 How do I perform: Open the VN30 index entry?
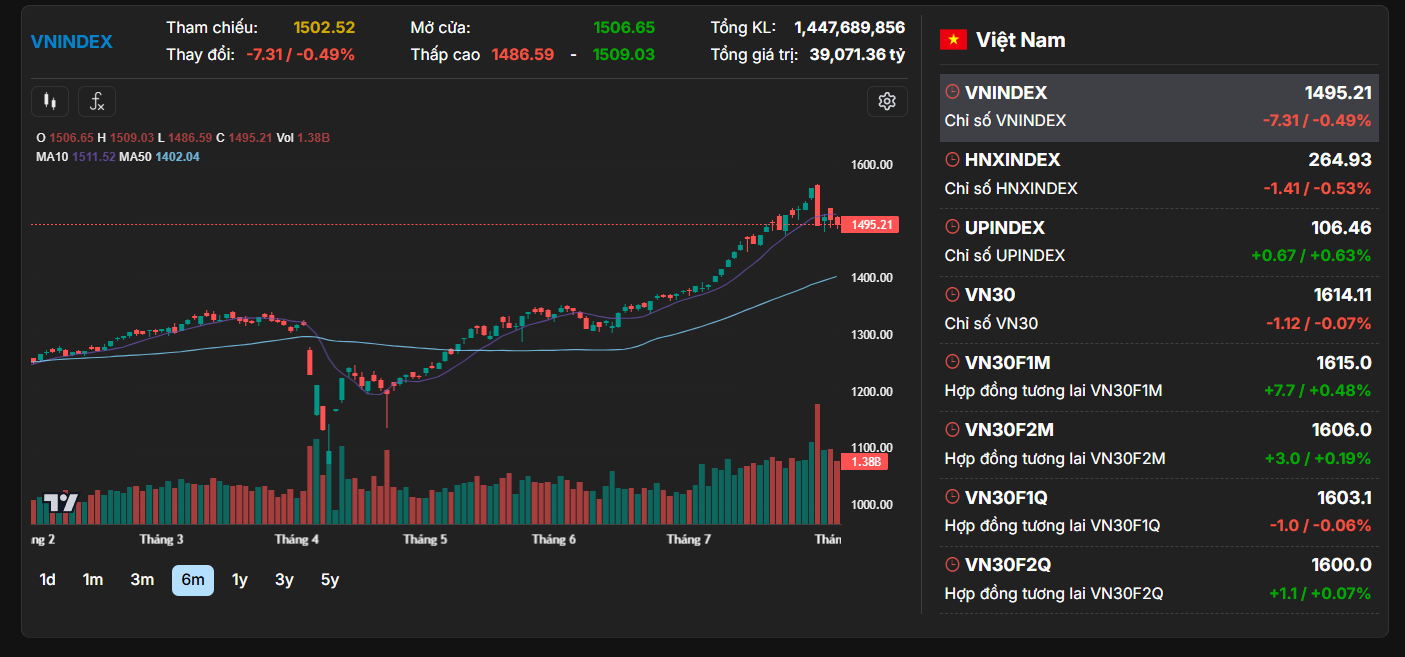(x=1159, y=309)
